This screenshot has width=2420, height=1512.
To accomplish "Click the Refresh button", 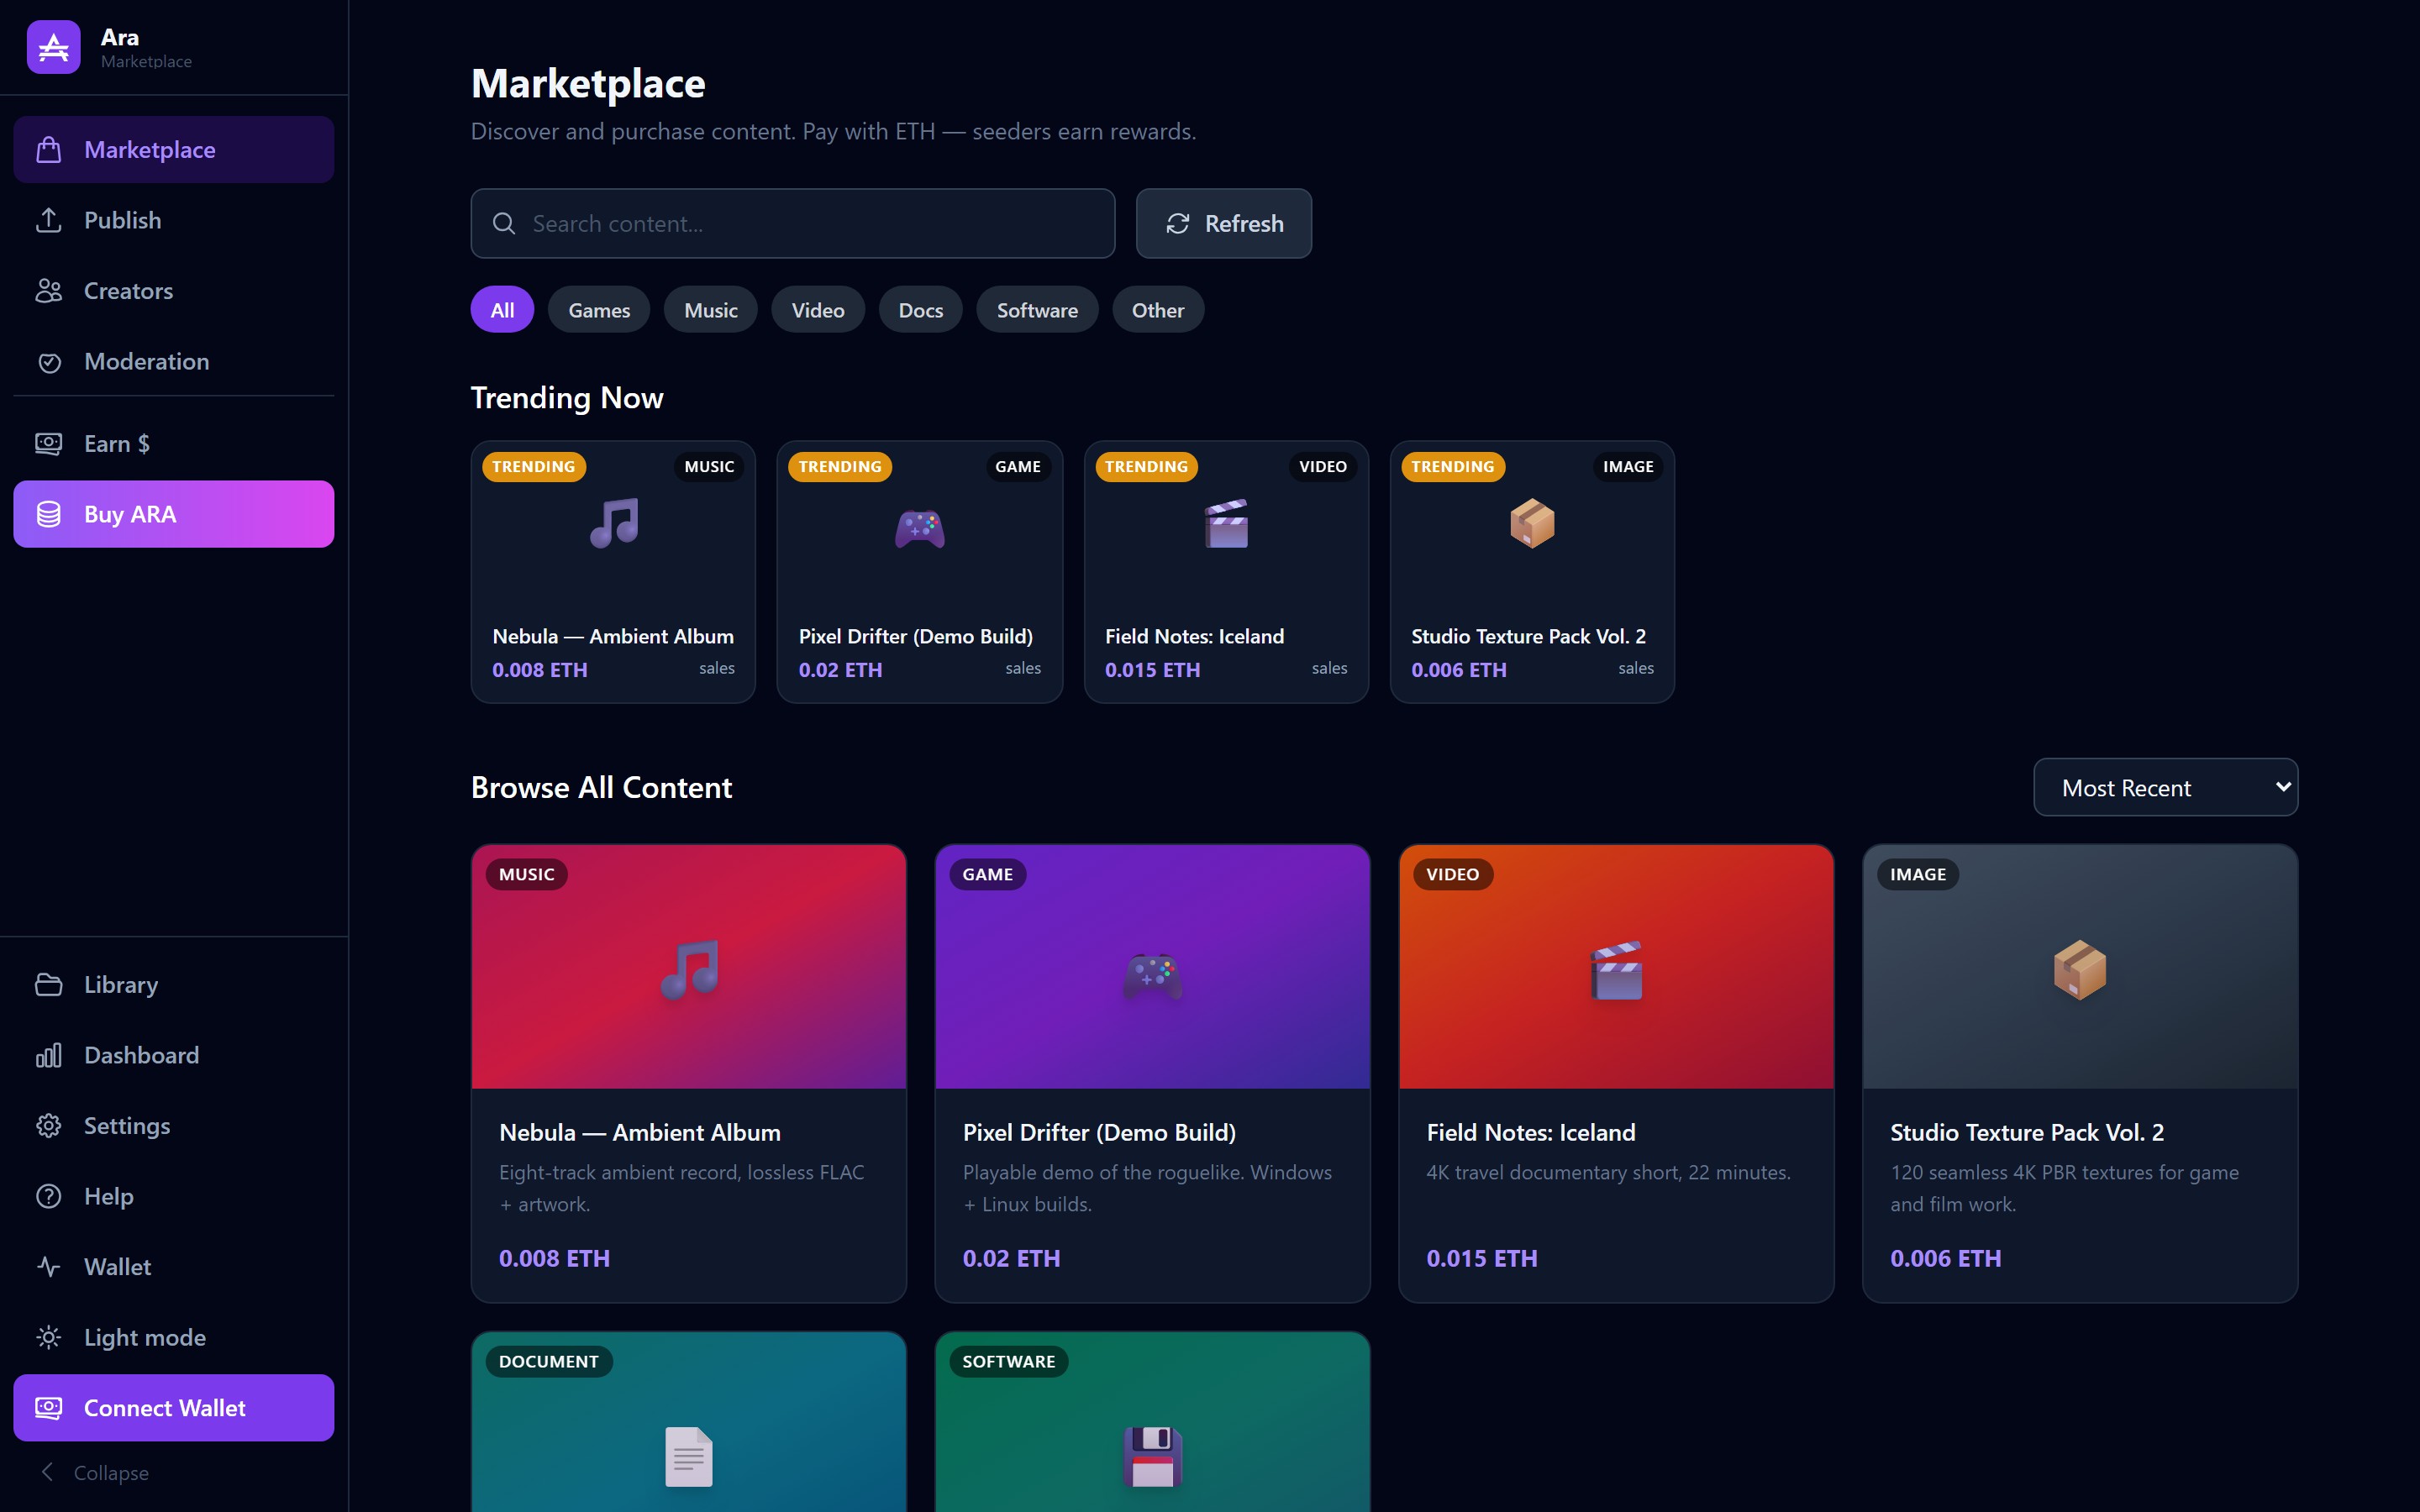I will tap(1224, 224).
